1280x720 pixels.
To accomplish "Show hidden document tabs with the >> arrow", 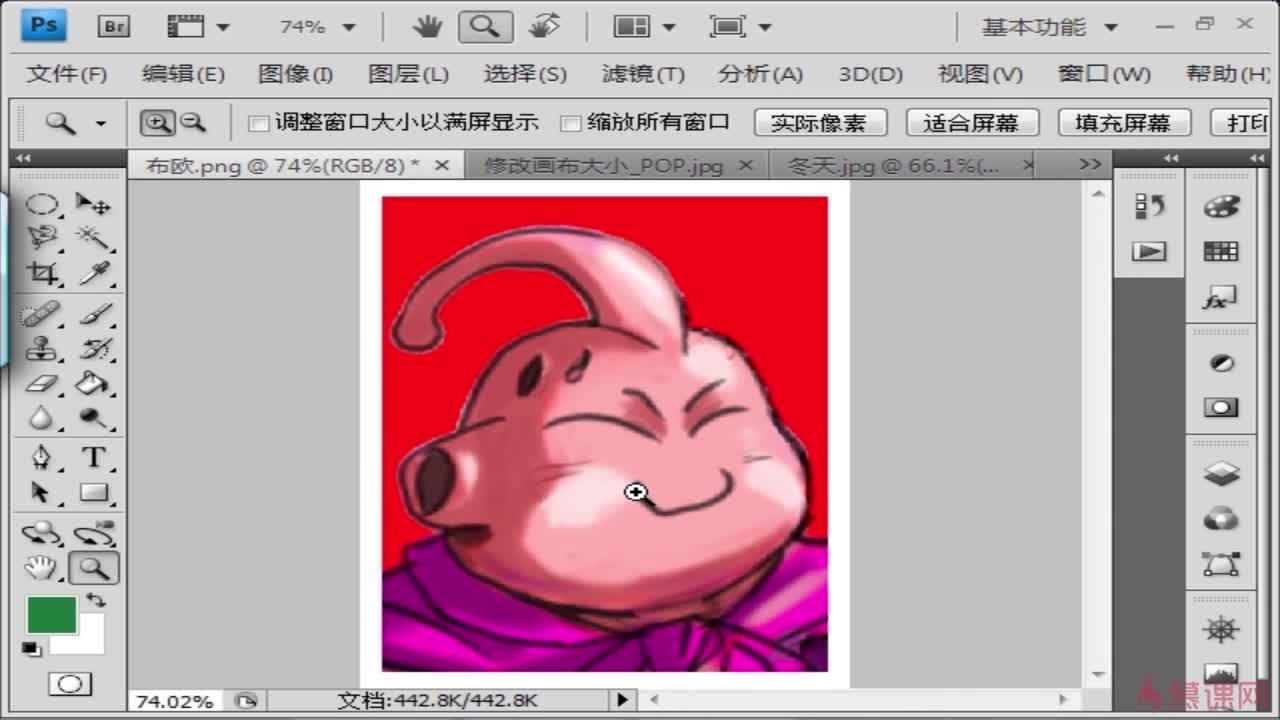I will click(1091, 164).
